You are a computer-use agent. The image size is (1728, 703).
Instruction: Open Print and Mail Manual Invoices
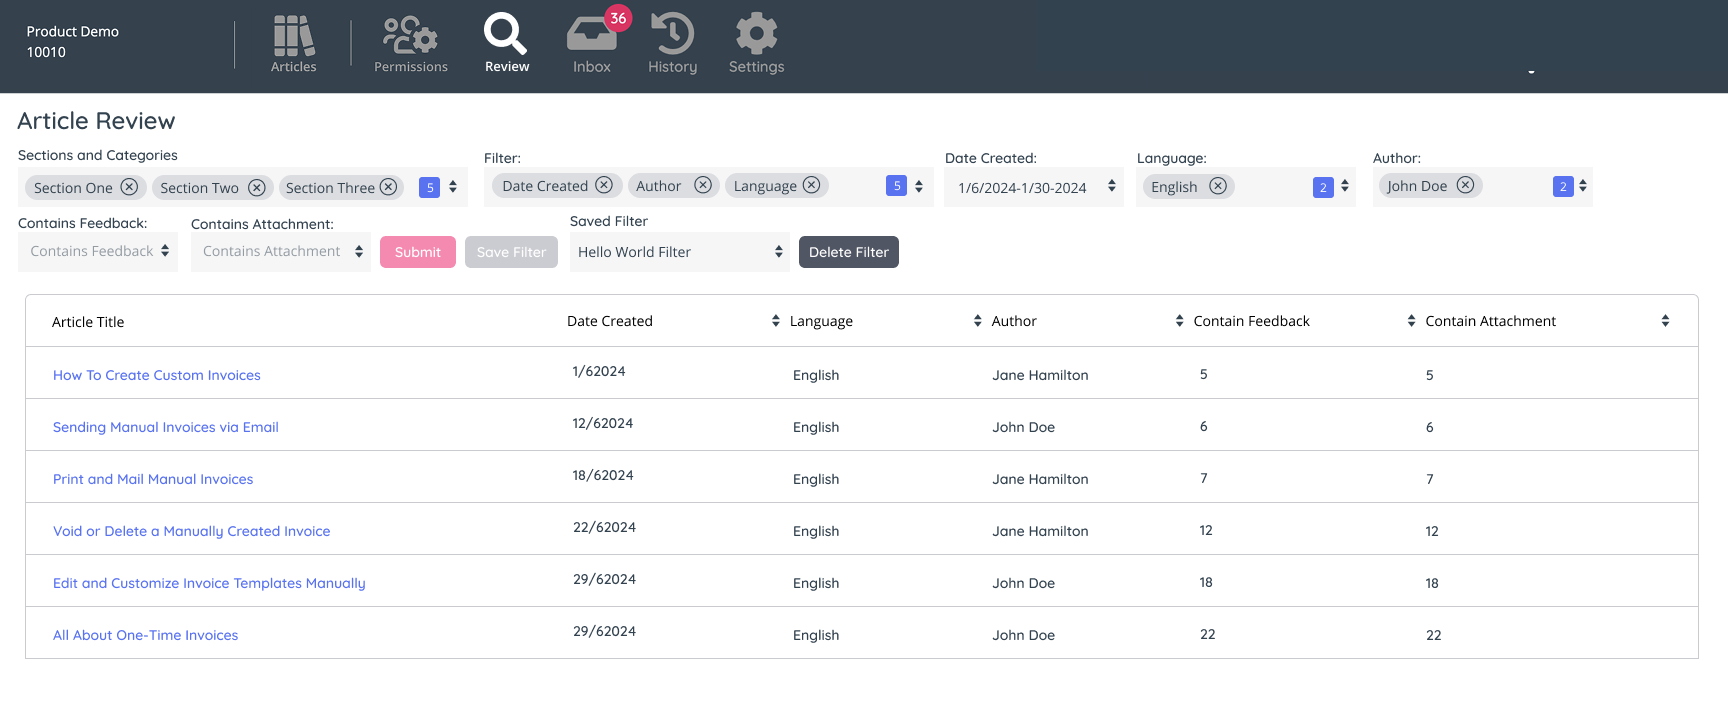pos(153,479)
